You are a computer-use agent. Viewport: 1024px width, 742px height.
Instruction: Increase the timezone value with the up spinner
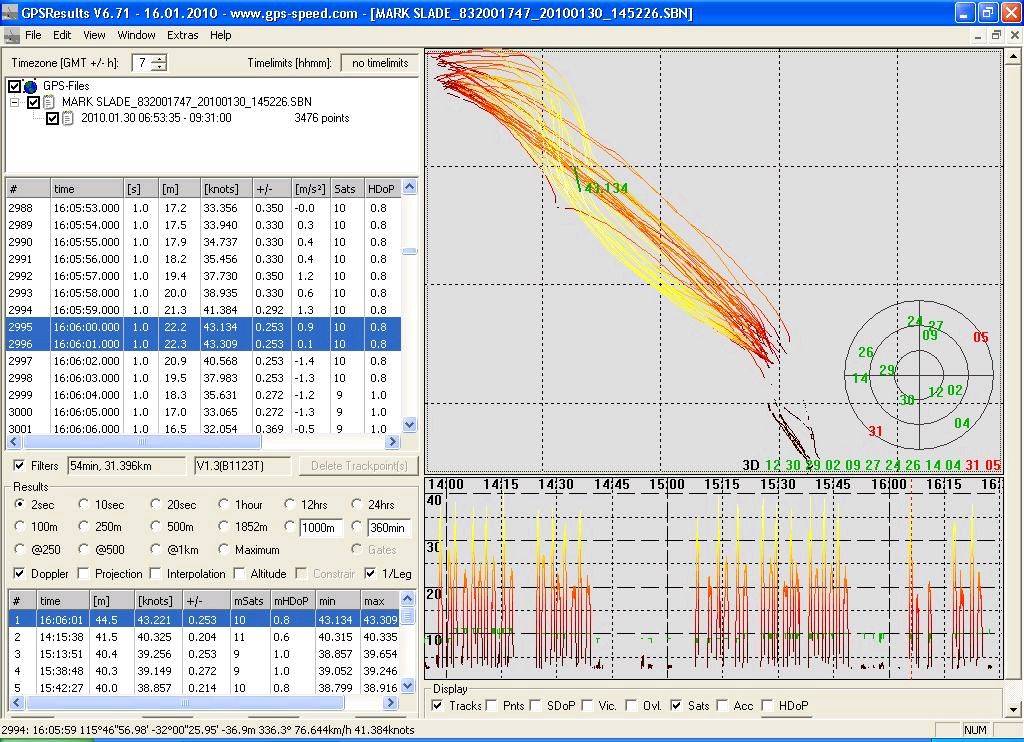[x=159, y=59]
